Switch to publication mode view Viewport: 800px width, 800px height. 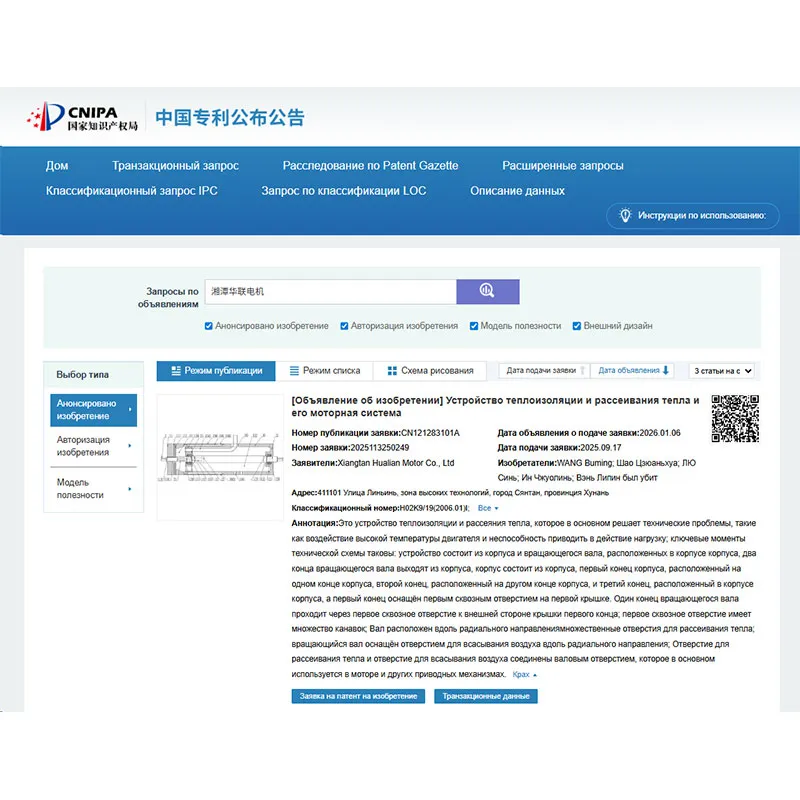(x=216, y=370)
